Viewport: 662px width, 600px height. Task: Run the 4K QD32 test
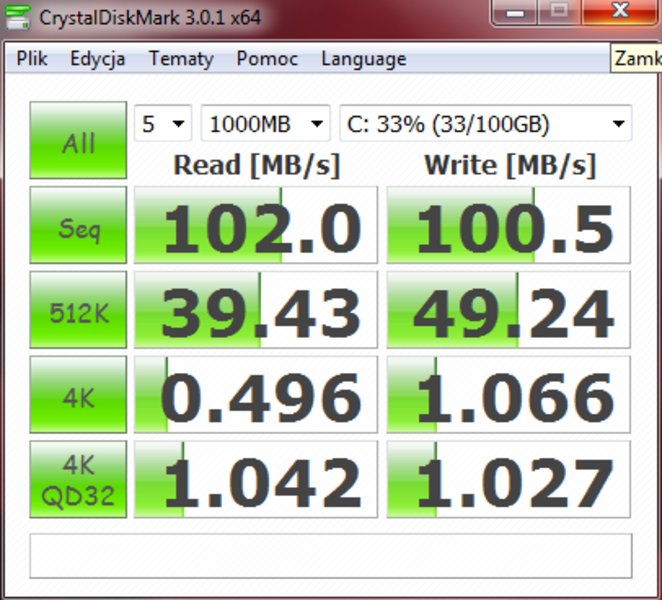(x=78, y=481)
